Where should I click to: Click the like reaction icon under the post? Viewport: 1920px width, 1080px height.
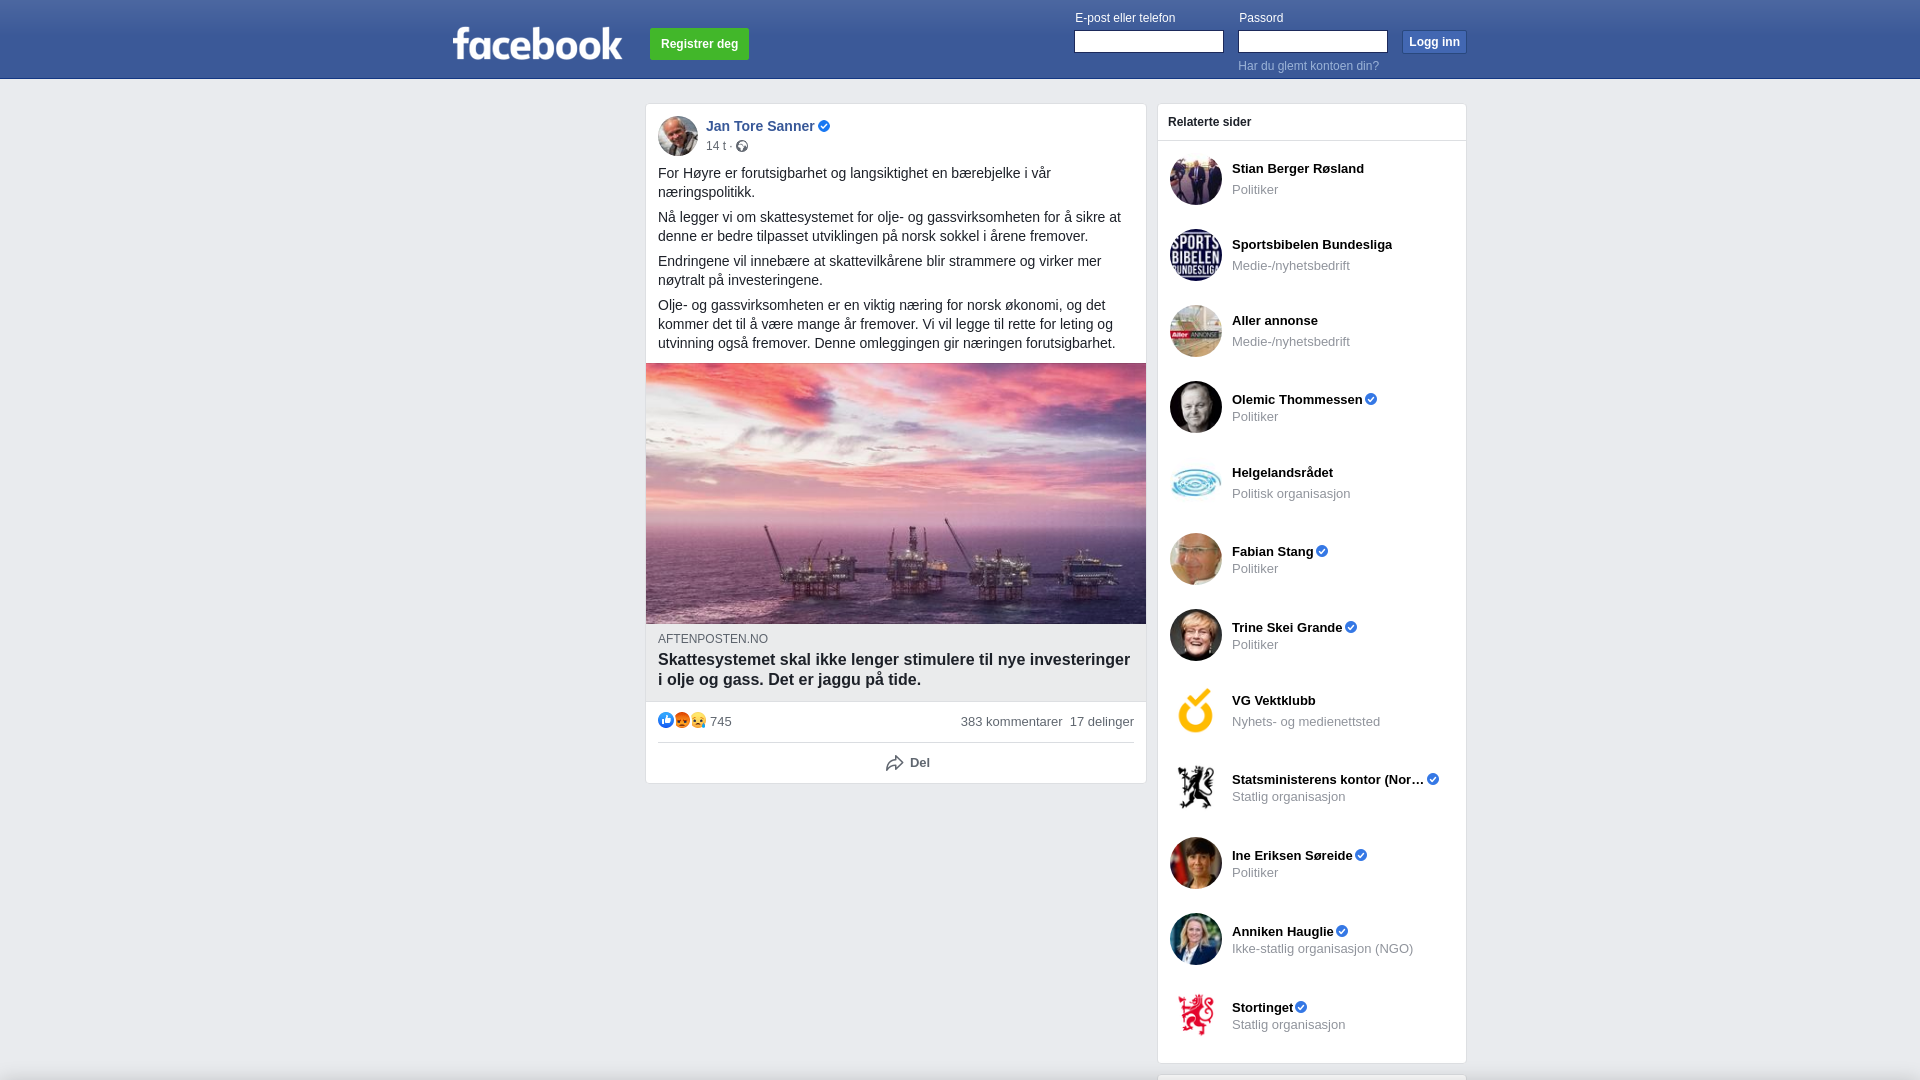pos(666,720)
